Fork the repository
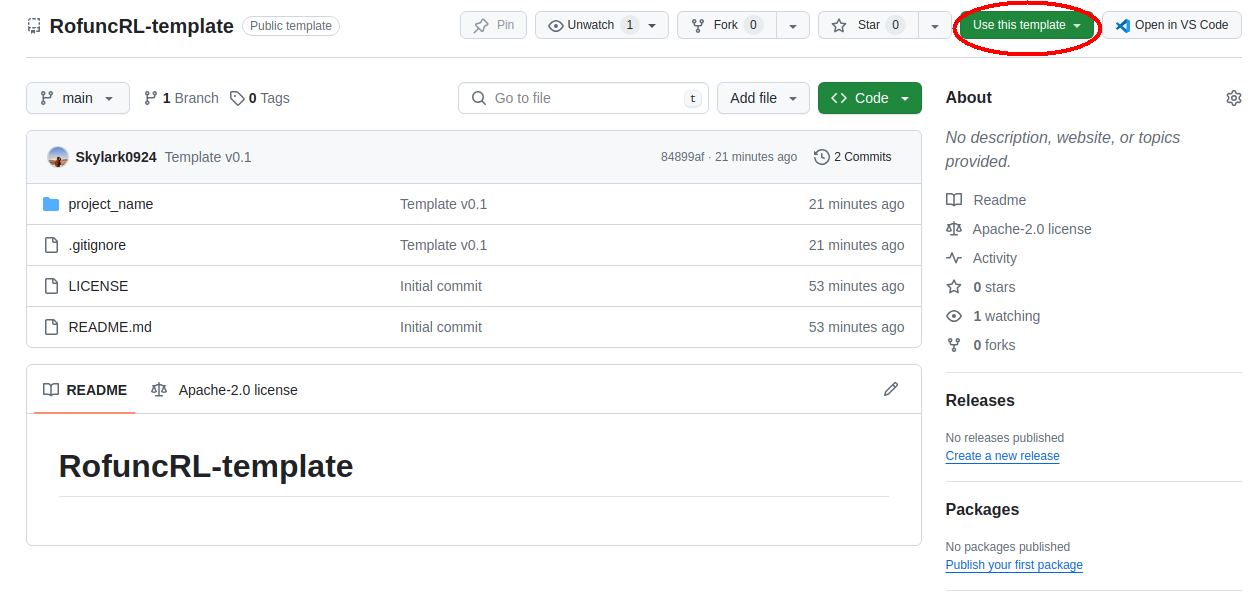 pos(726,25)
